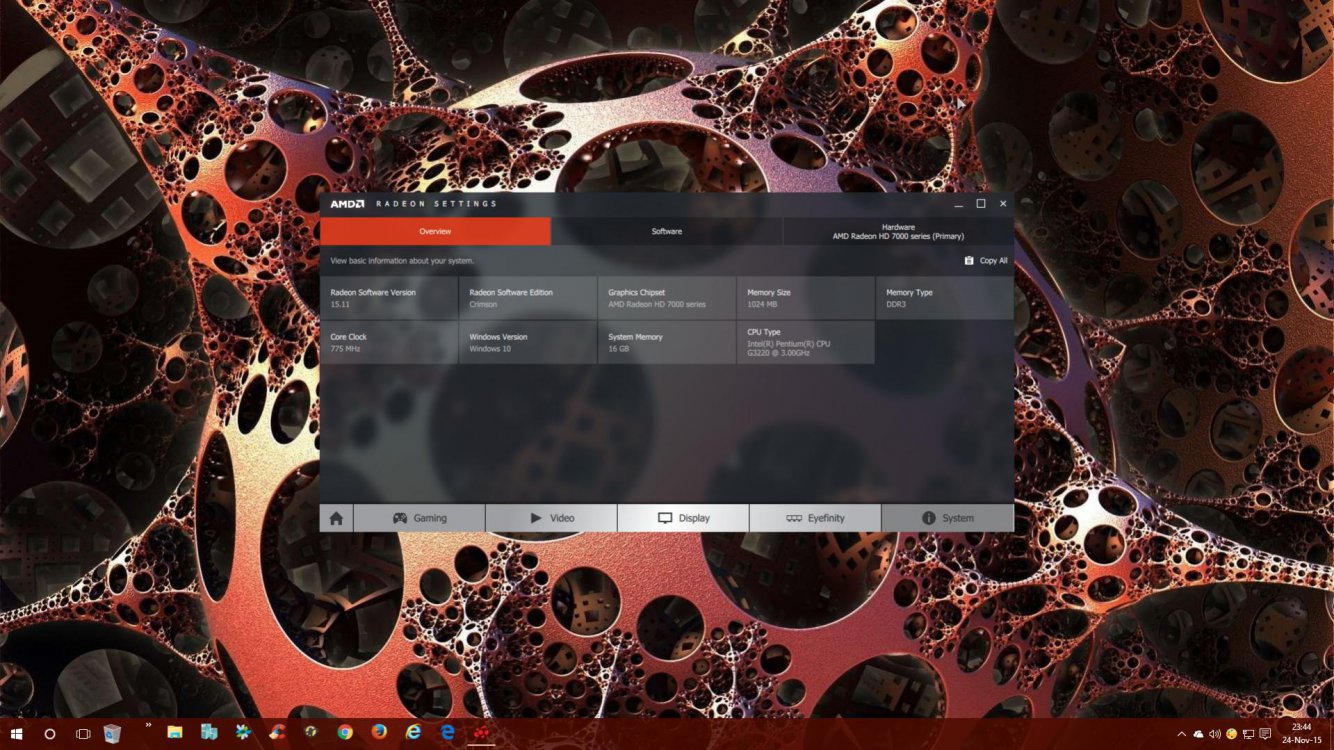Switch to the Hardware AMD Radeon HD 7000 tab
This screenshot has height=750, width=1334.
(898, 231)
